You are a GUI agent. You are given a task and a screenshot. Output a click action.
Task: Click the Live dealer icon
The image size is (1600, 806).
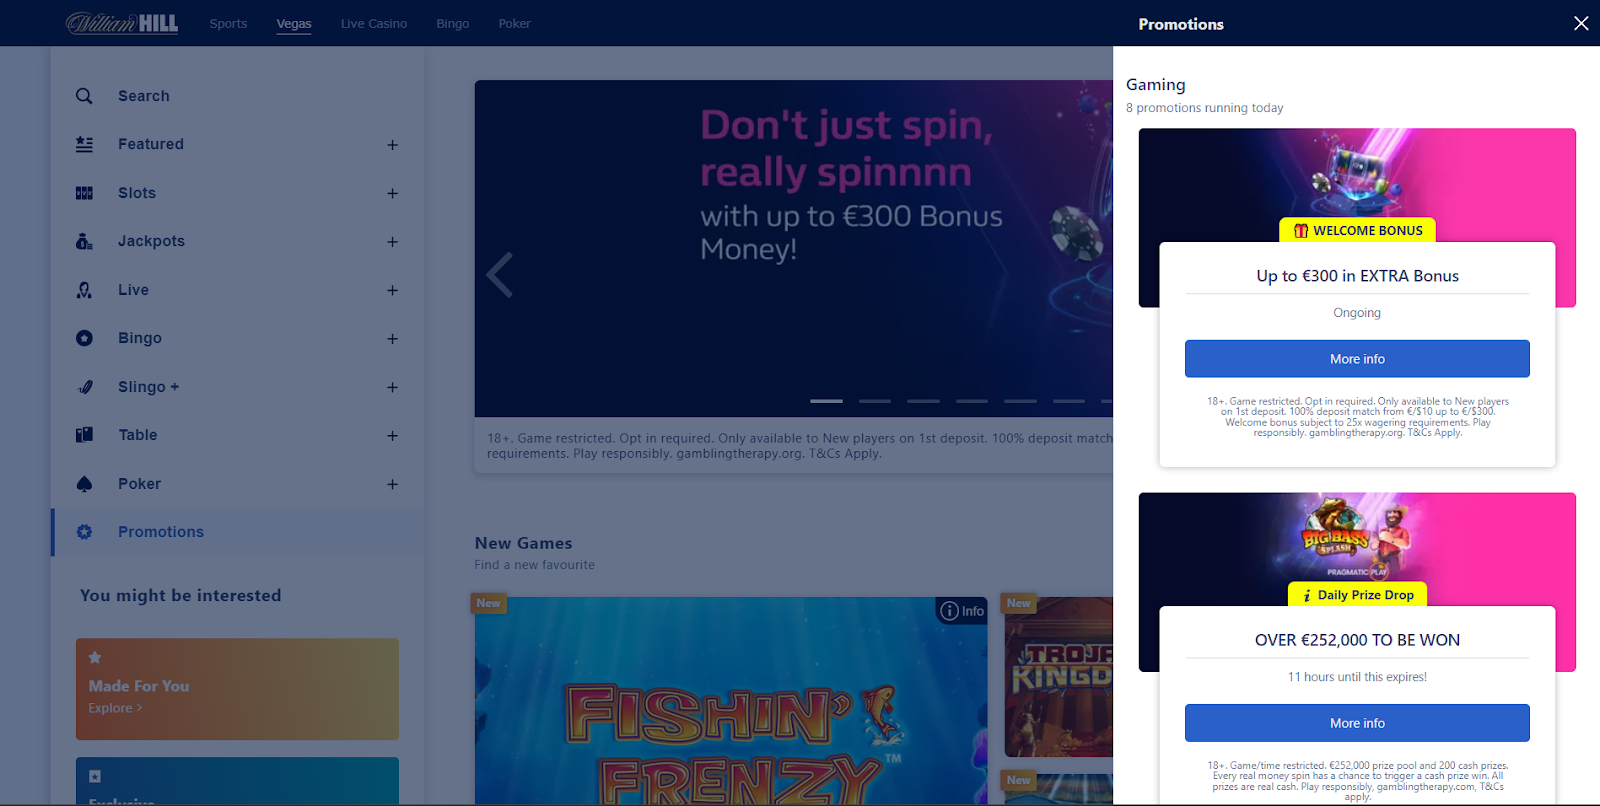[x=84, y=290]
